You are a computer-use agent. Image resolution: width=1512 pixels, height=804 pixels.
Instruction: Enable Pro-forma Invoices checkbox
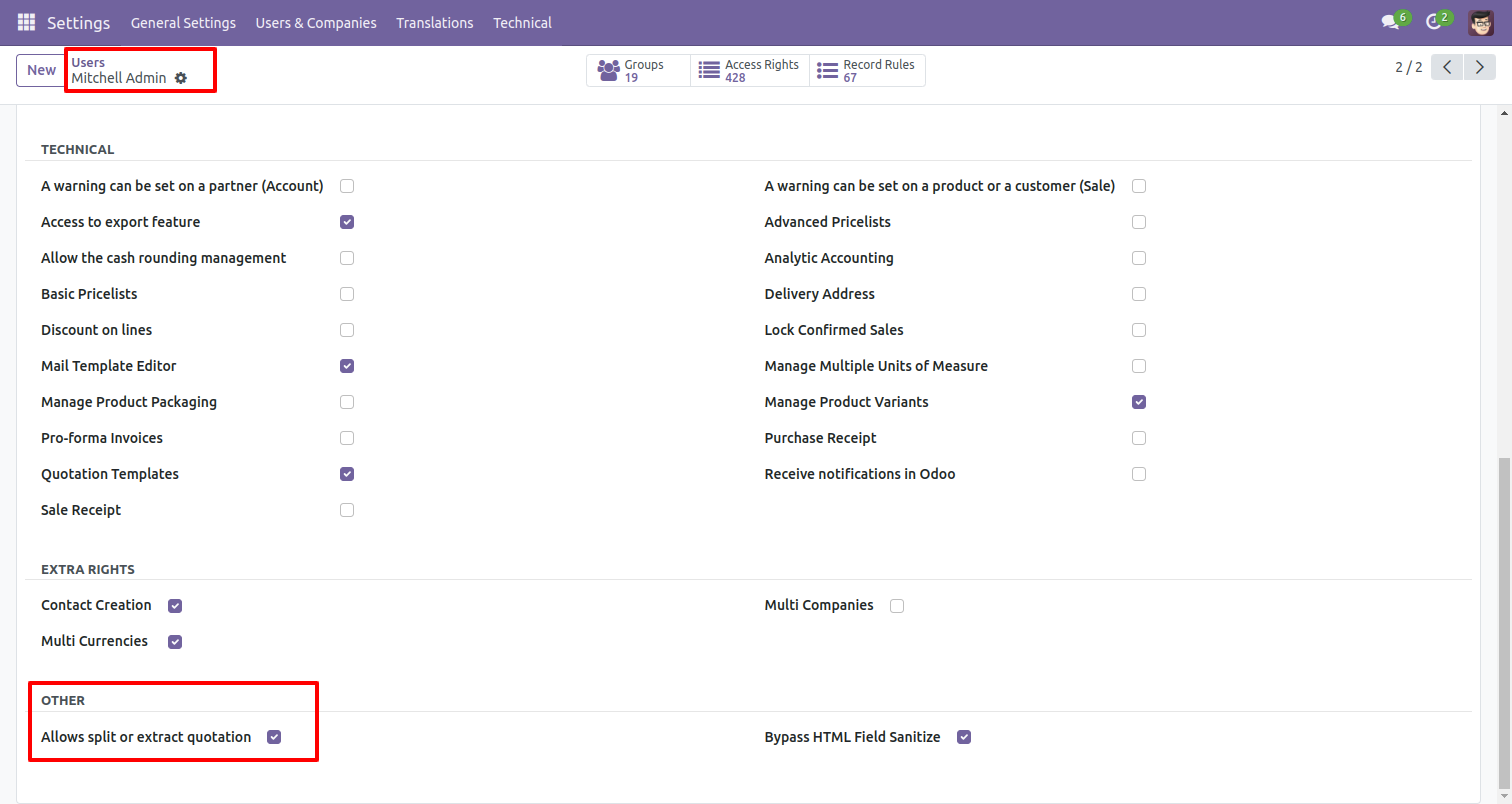tap(347, 438)
